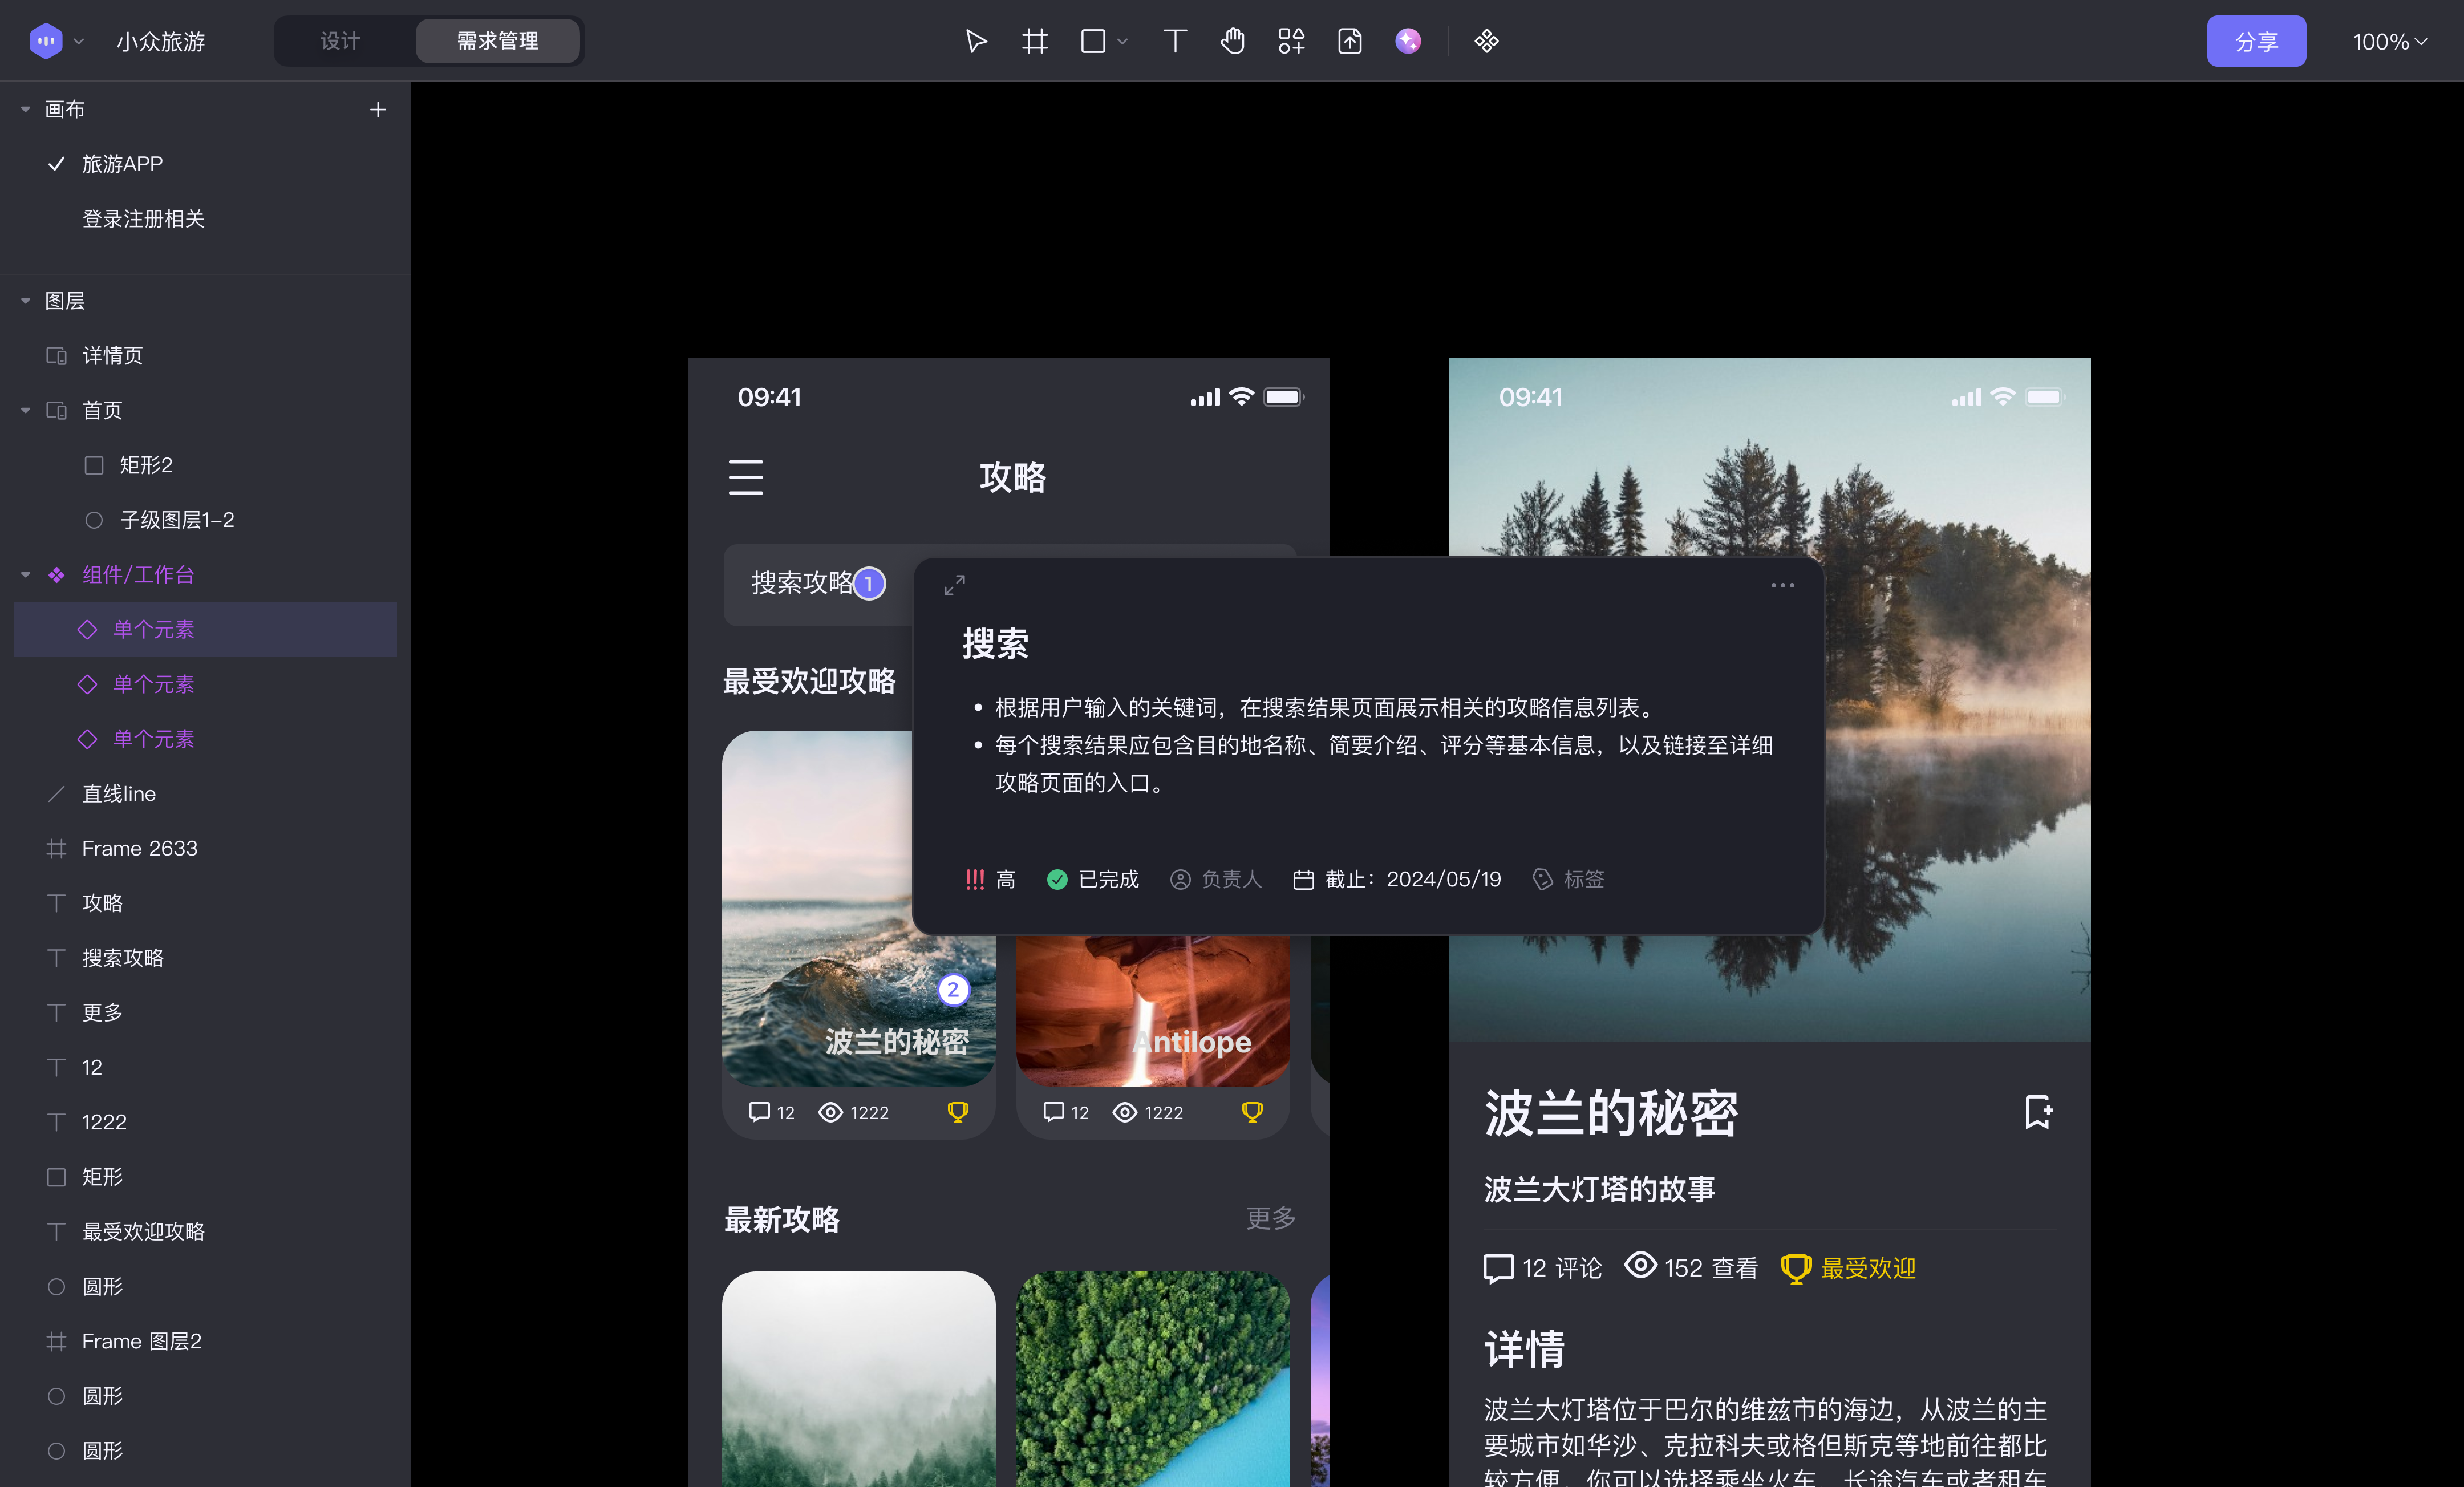Collapse the 图层 section
This screenshot has width=2464, height=1487.
[26, 301]
